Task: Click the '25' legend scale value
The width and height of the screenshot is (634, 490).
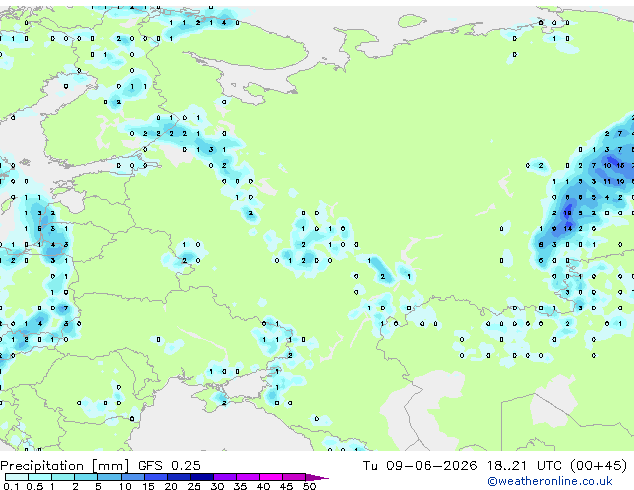Action: tap(194, 486)
